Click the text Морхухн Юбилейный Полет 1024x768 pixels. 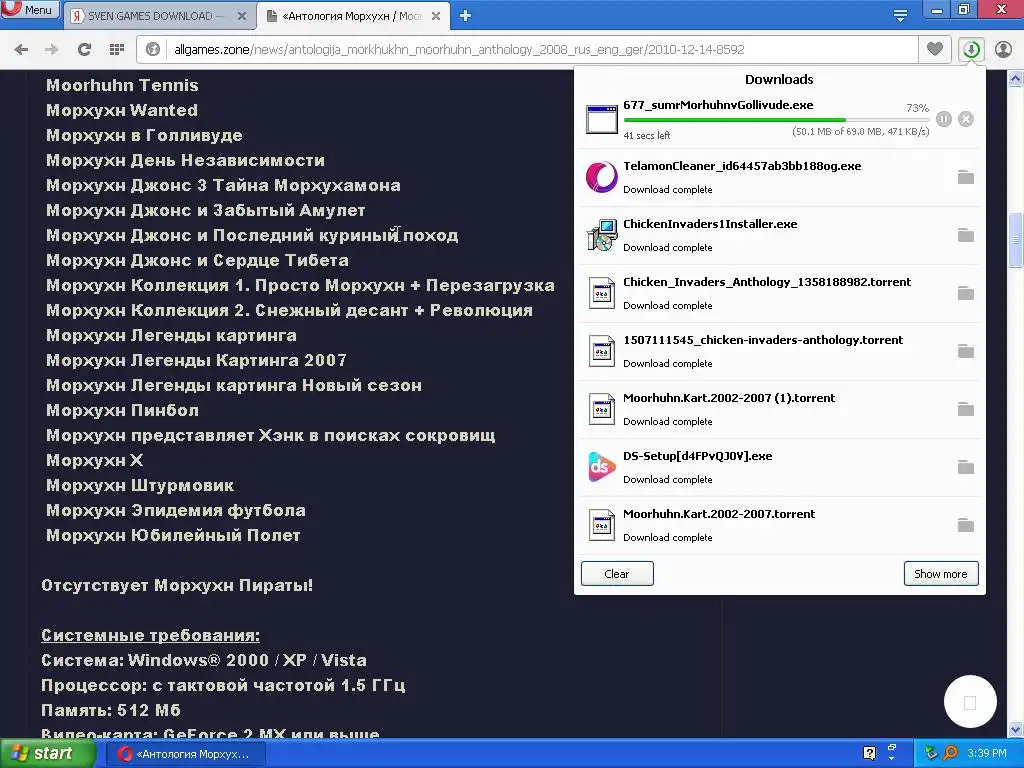173,536
